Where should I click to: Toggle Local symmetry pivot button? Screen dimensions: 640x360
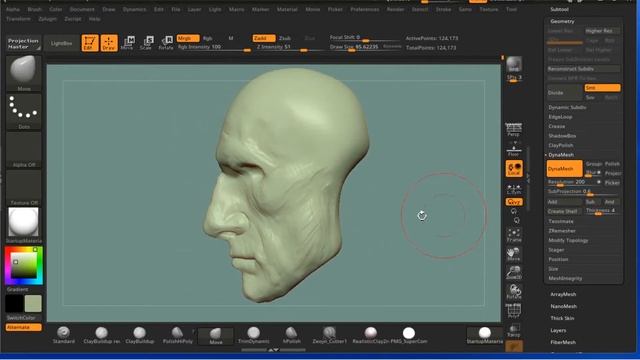(514, 169)
